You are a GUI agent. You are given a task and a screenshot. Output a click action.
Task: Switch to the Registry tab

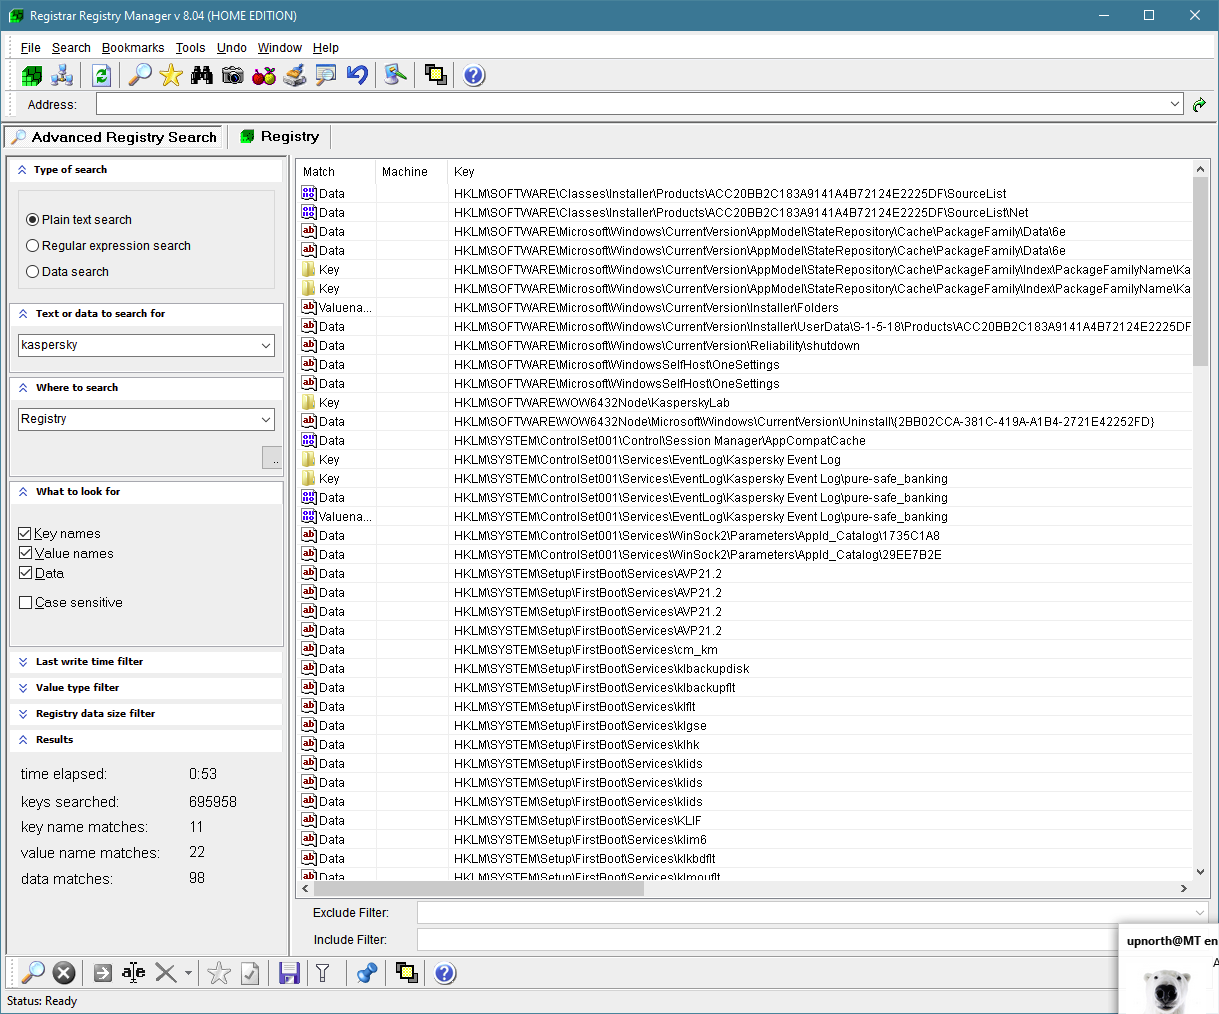(280, 137)
